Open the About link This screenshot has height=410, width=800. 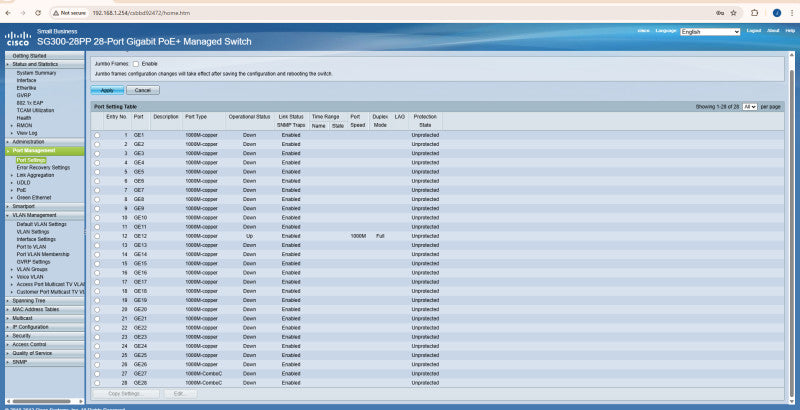773,31
